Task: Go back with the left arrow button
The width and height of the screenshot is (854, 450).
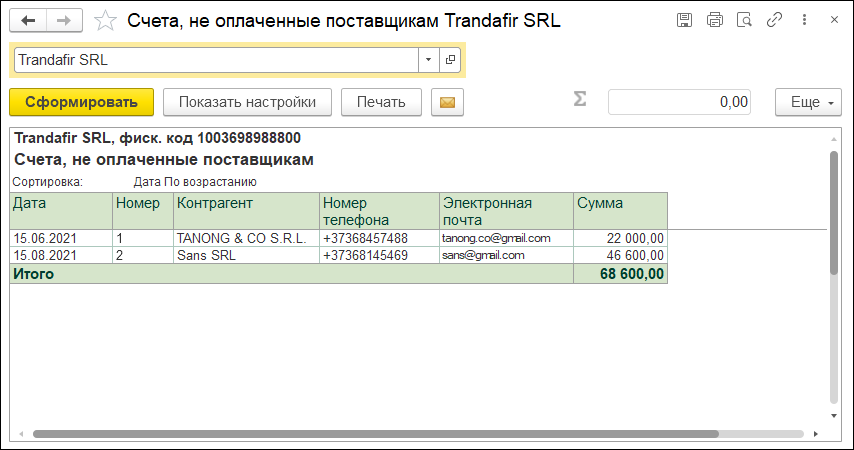Action: [x=28, y=21]
